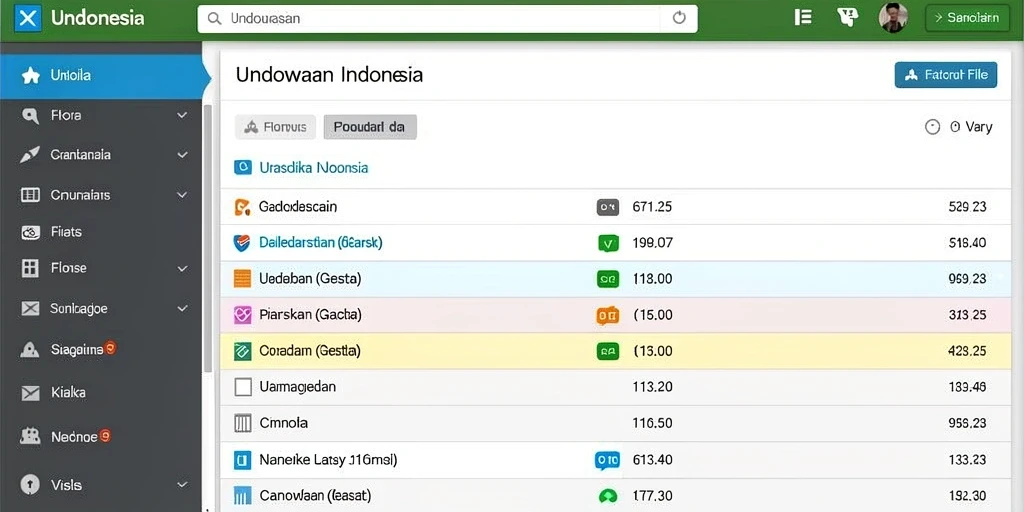Focus the Undourasan search field
The height and width of the screenshot is (512, 1024).
[447, 18]
